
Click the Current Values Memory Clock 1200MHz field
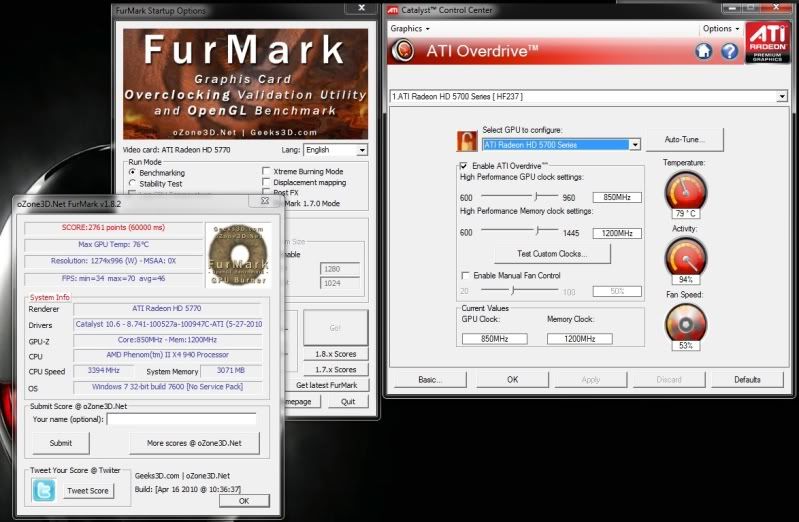pyautogui.click(x=579, y=338)
